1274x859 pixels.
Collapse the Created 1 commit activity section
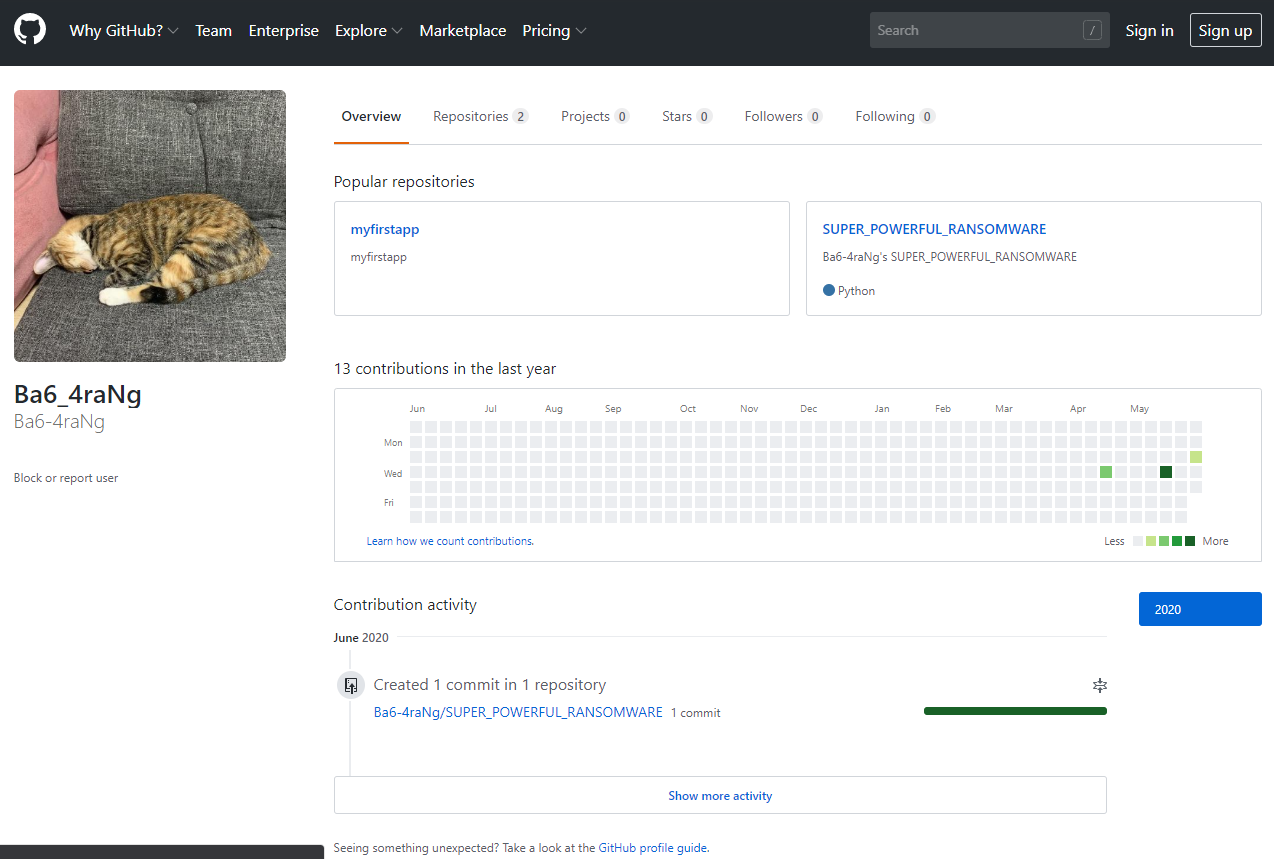[x=1100, y=685]
